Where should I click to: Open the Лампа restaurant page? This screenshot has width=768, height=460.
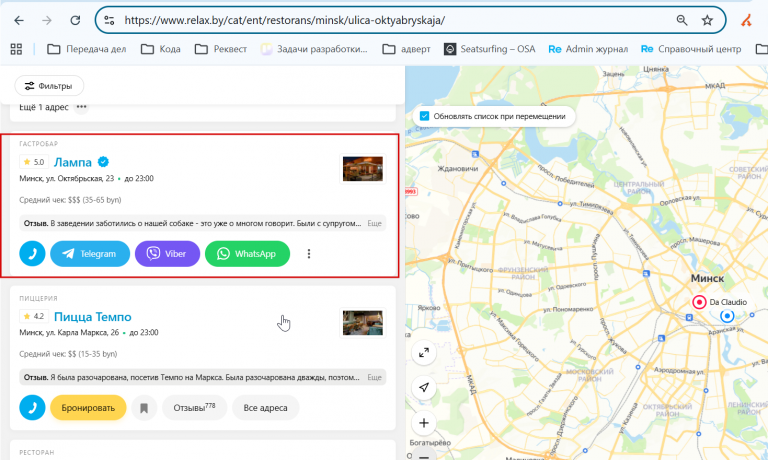(x=72, y=162)
